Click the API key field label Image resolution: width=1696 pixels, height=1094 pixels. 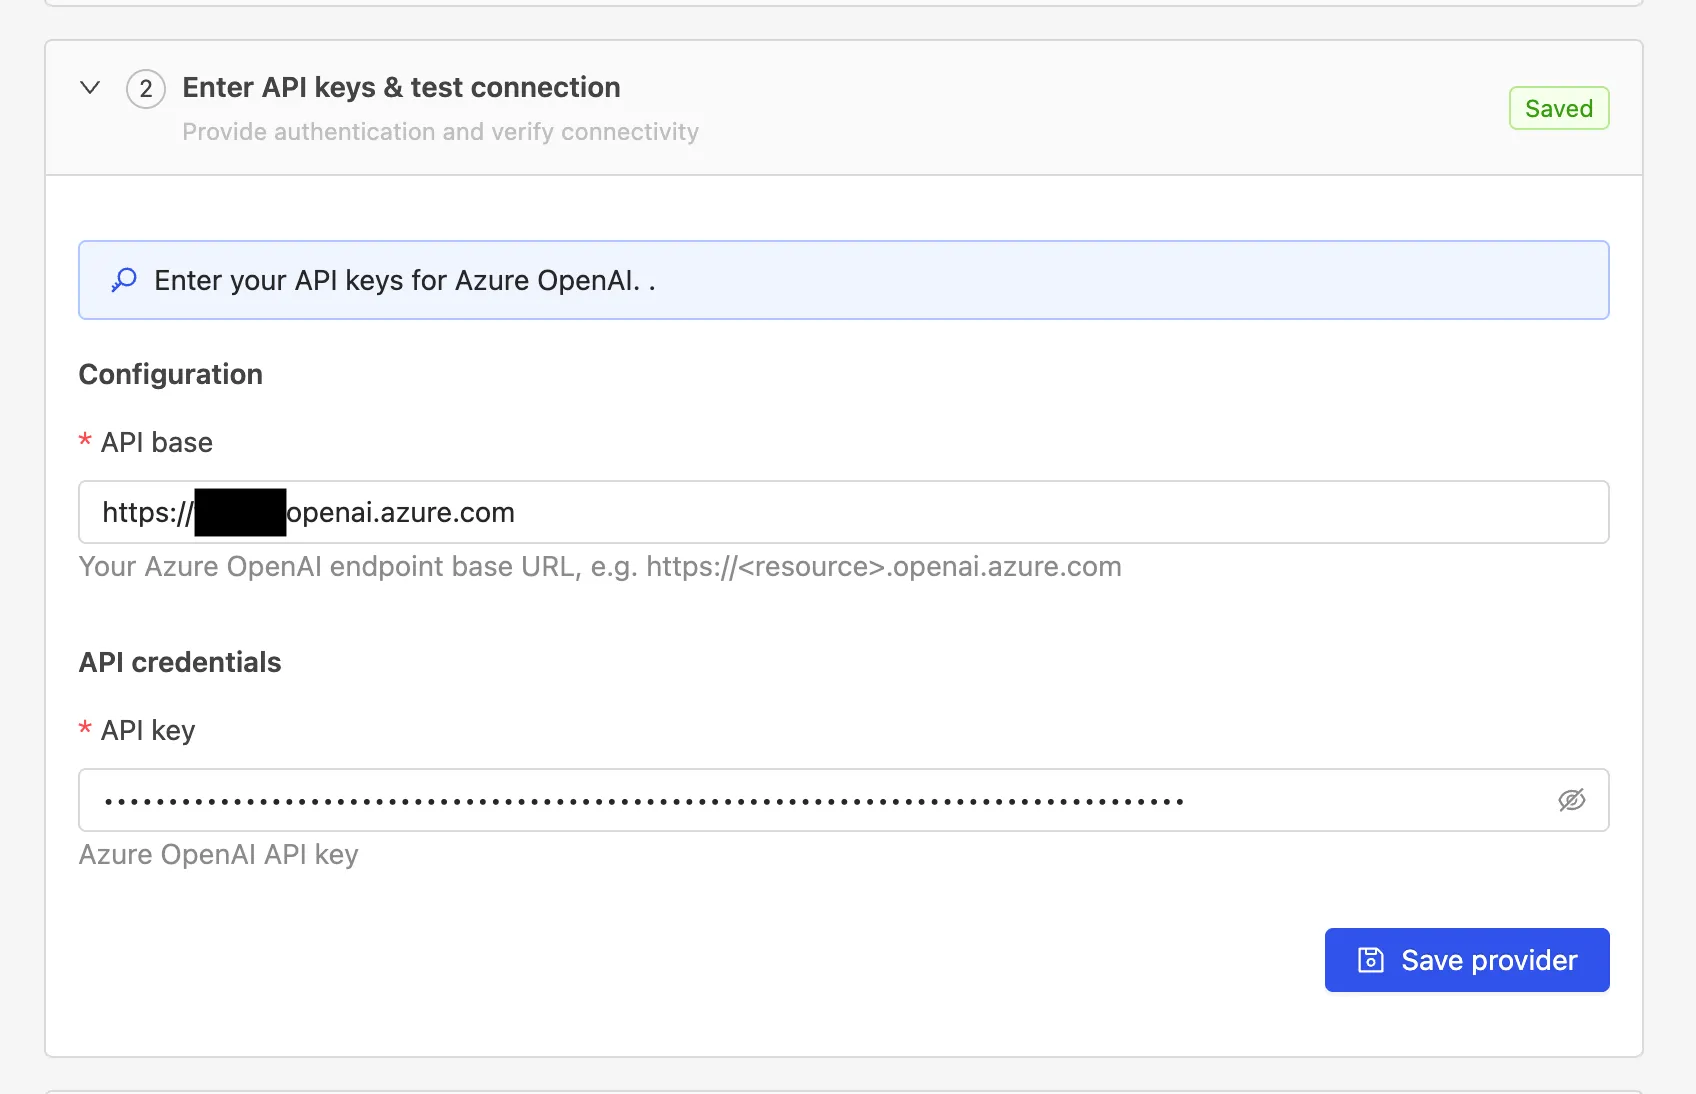click(148, 730)
